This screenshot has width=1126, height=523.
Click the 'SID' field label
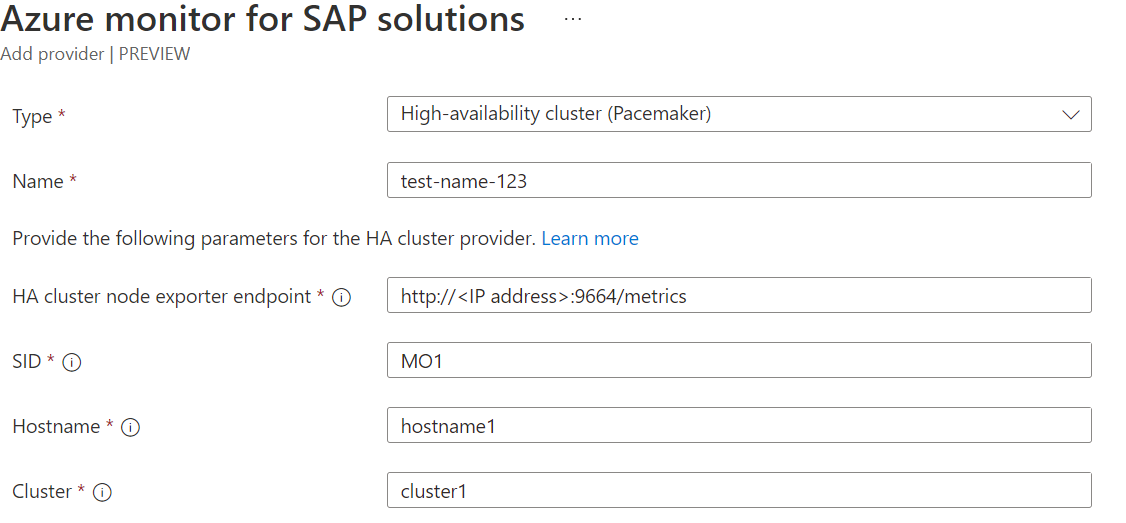tap(28, 362)
